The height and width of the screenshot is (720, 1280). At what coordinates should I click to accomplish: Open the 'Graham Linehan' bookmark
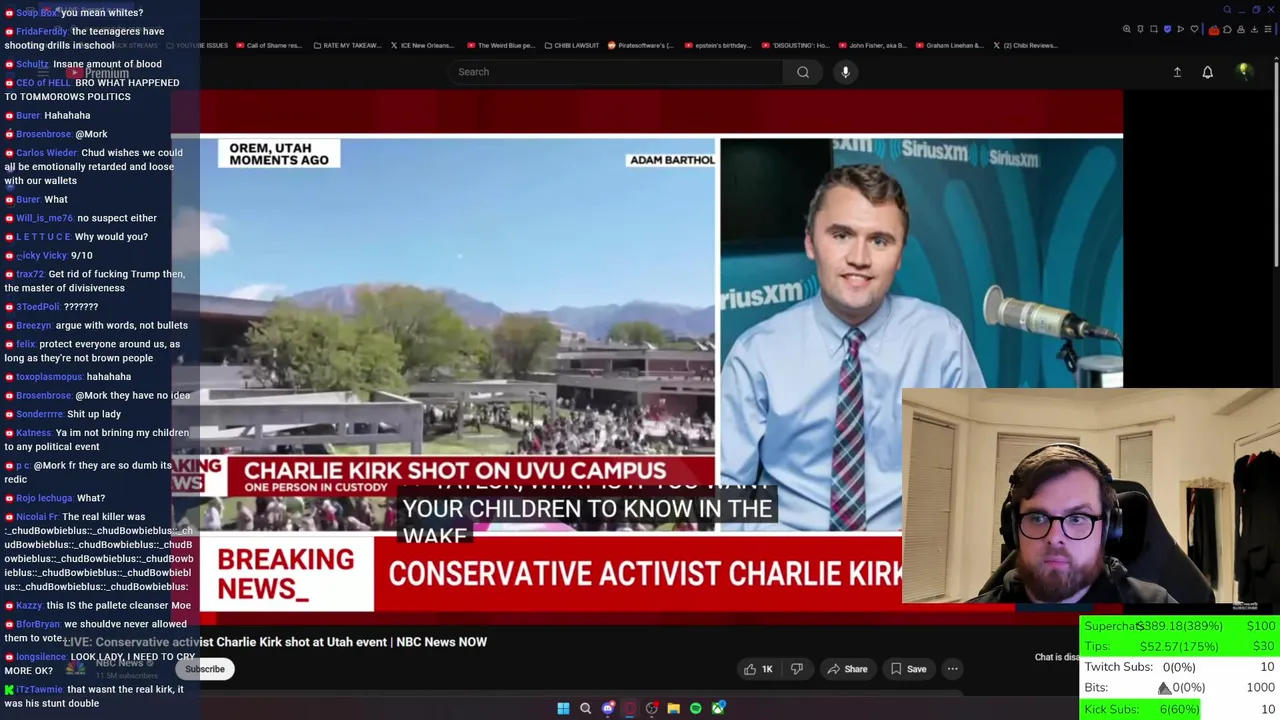(950, 45)
